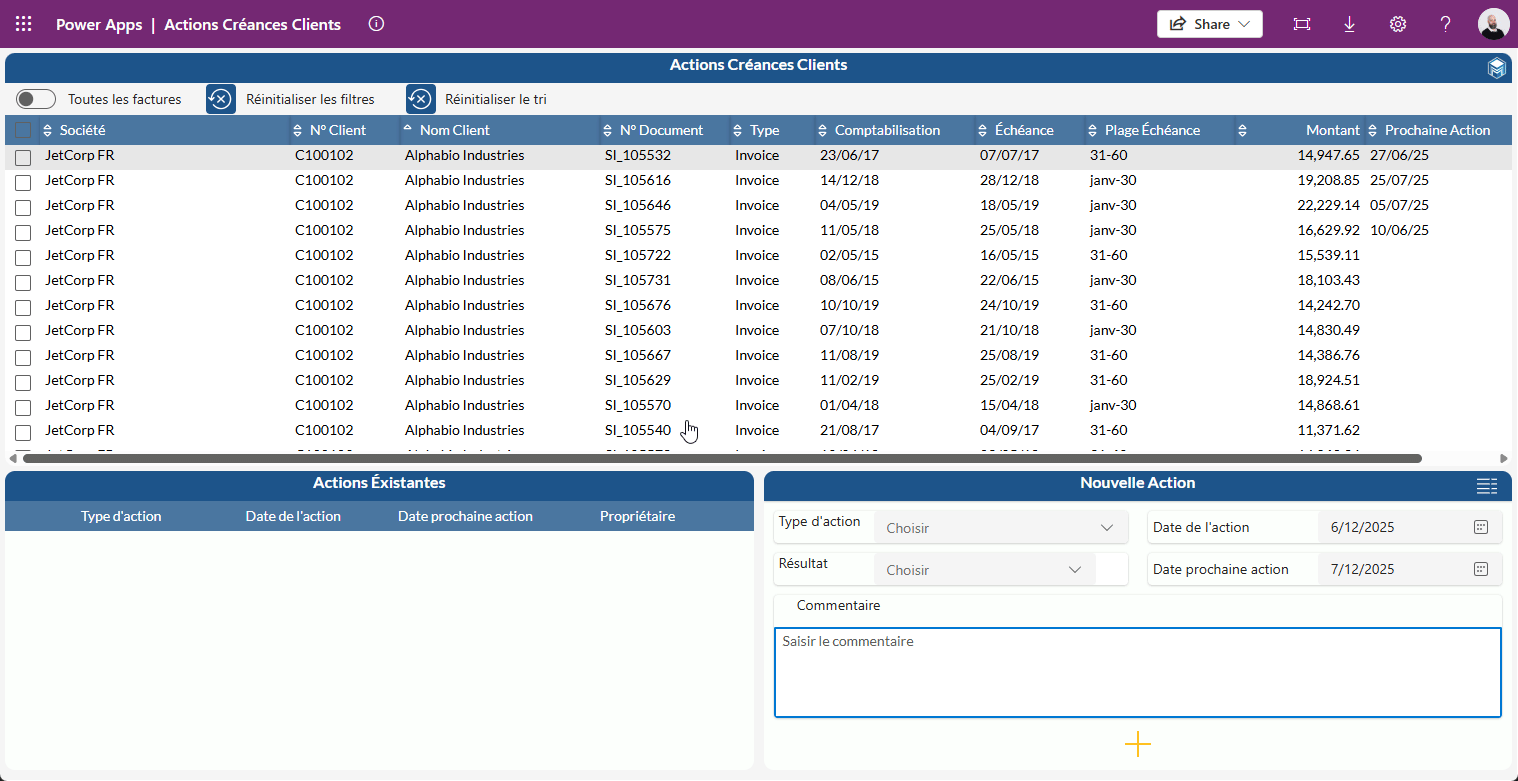Click the Réinitialiser les filtres label
The height and width of the screenshot is (781, 1518).
310,99
